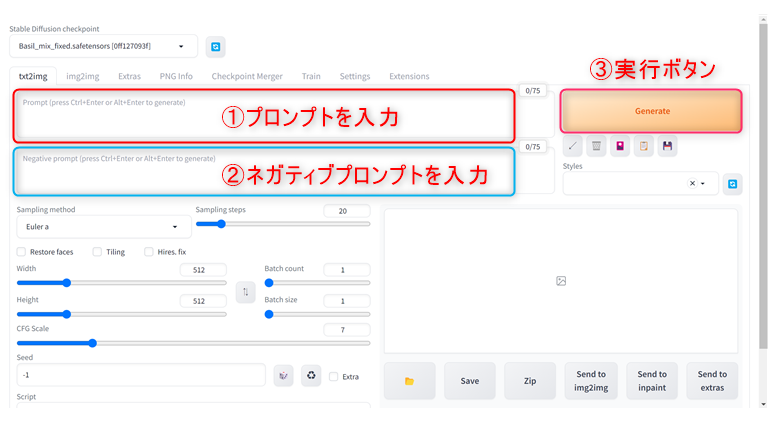
Task: Enable Hires. fix option
Action: tap(149, 252)
